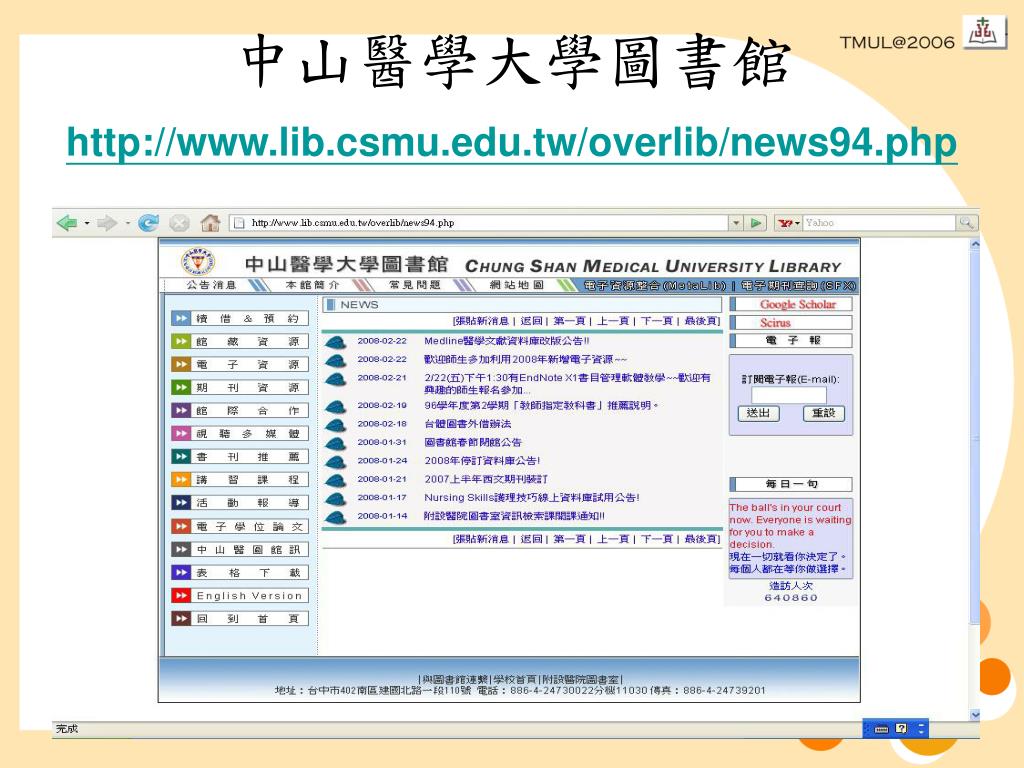The width and height of the screenshot is (1024, 768).
Task: Open 電子資源整合 (MetaLib) link
Action: [x=654, y=285]
